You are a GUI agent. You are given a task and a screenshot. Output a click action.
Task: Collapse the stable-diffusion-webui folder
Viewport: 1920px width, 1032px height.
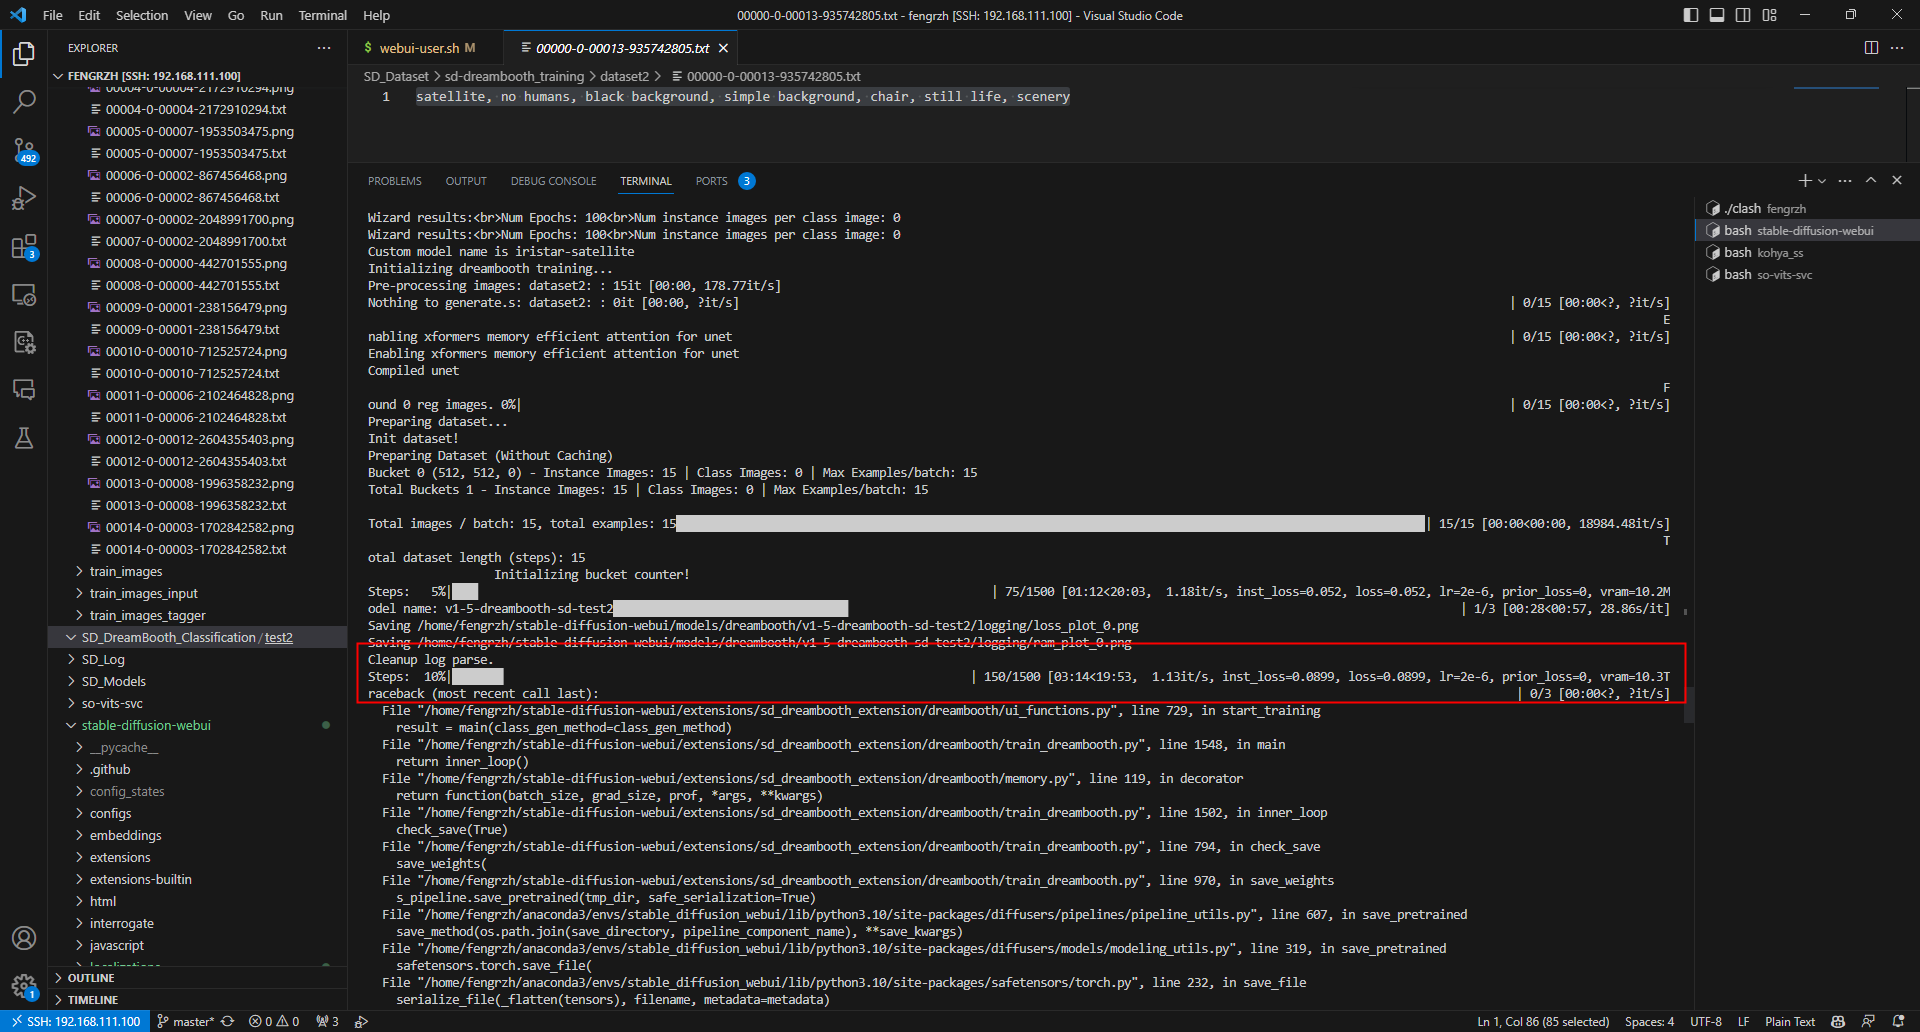(x=150, y=725)
